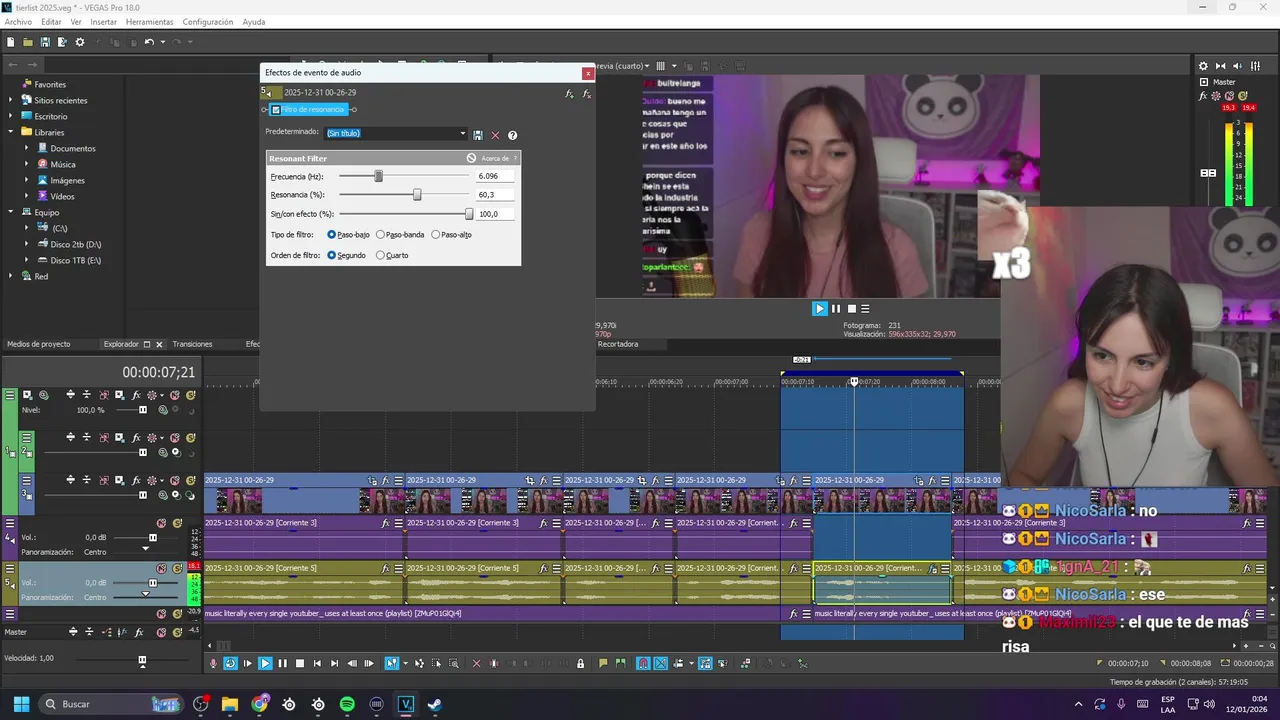The image size is (1280, 720).
Task: Open Spotify from the Windows taskbar
Action: pyautogui.click(x=347, y=704)
